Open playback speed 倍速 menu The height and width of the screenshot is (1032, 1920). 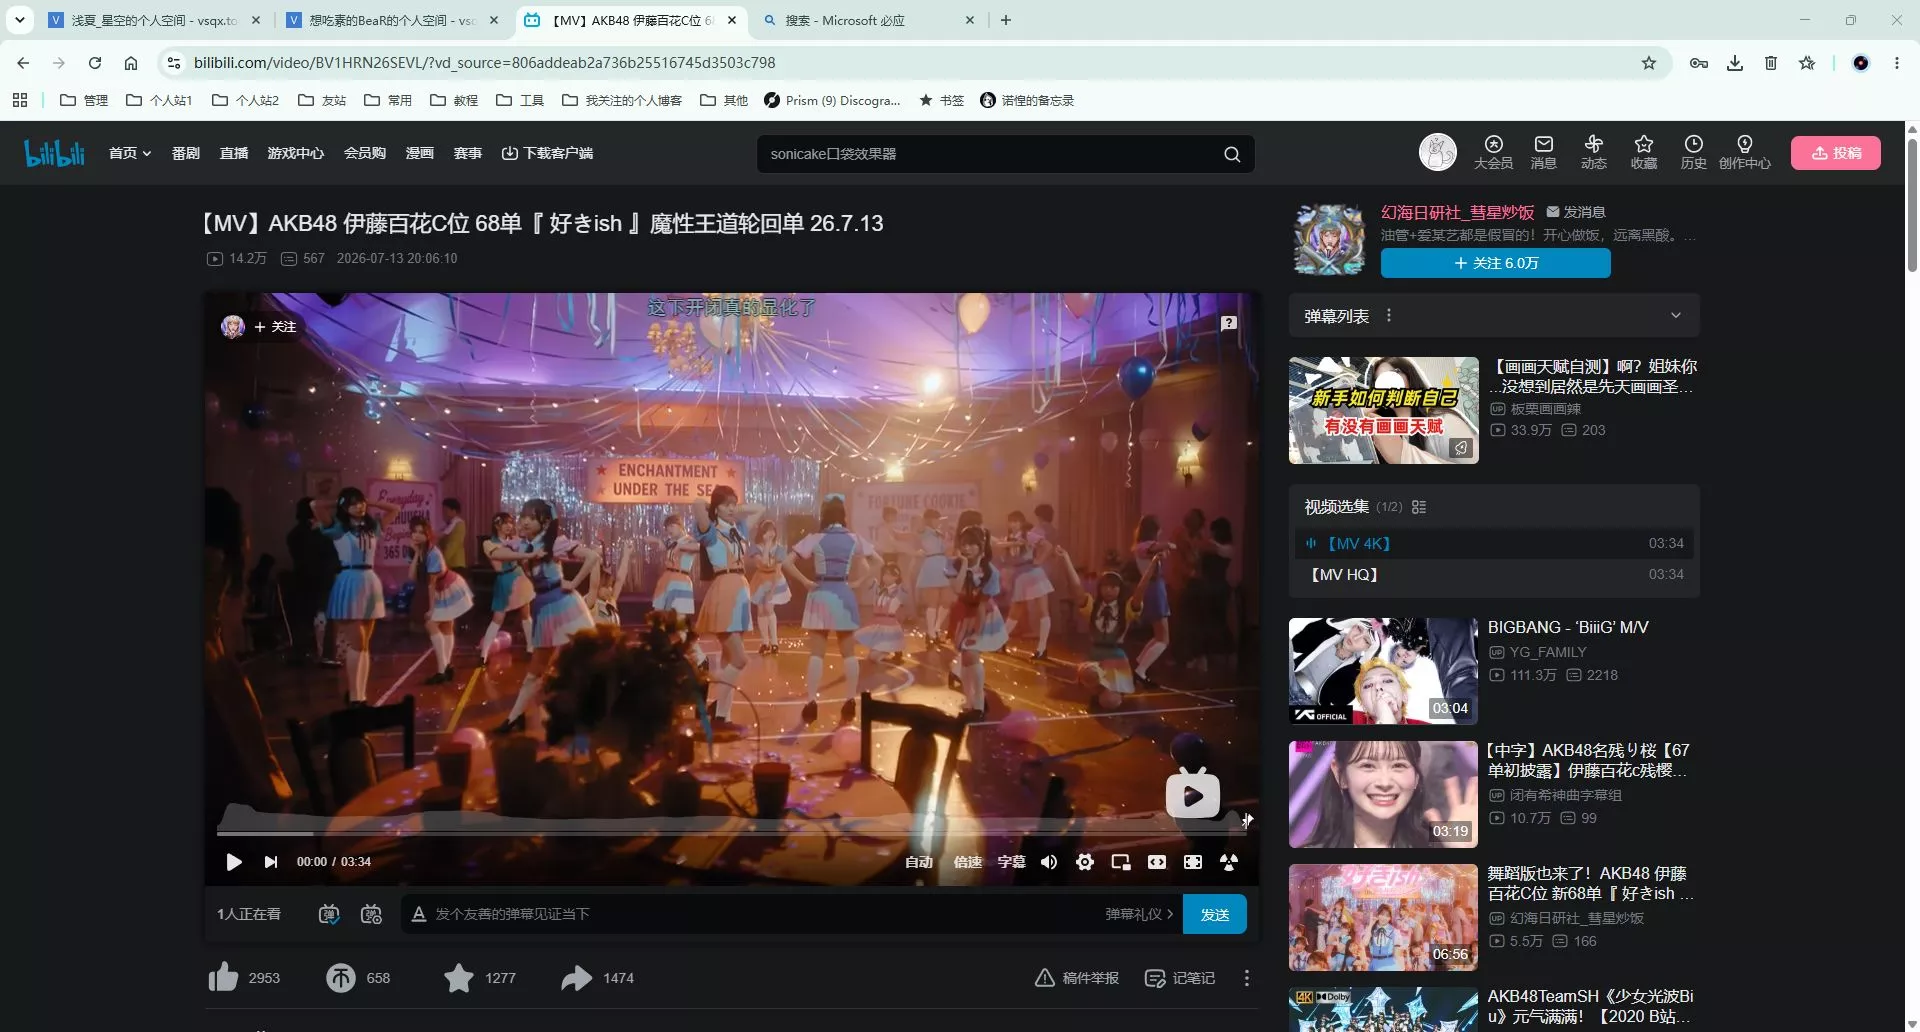(967, 862)
